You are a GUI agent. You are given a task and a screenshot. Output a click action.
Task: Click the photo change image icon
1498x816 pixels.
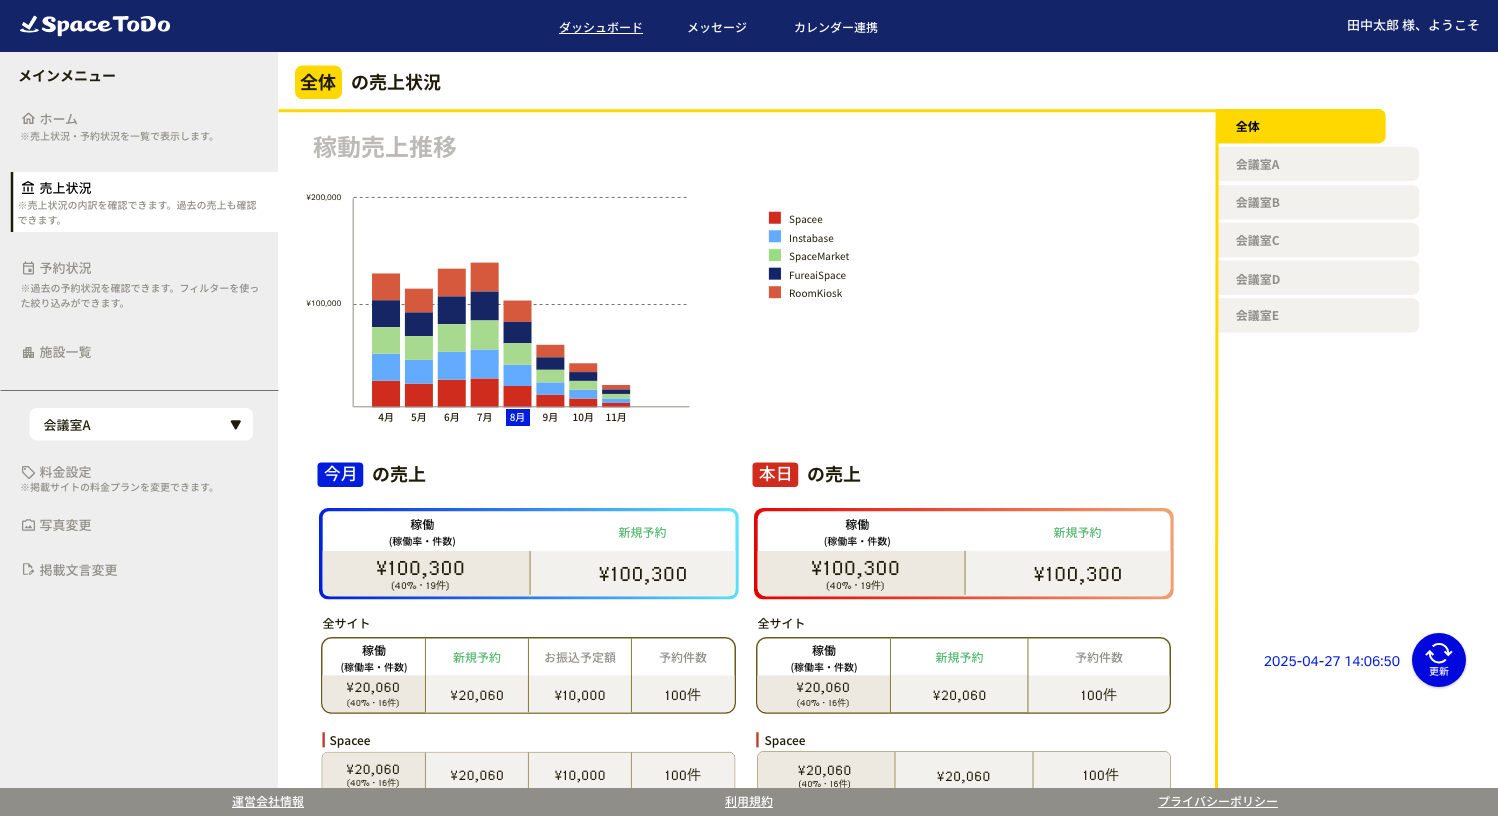28,525
